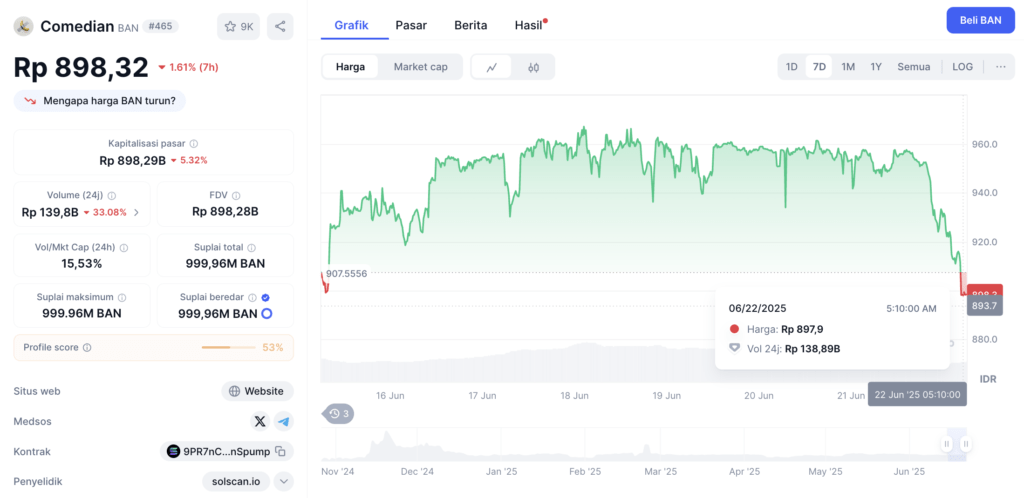Click the 1.61% (7h) change indicator
The height and width of the screenshot is (498, 1024).
pos(188,67)
